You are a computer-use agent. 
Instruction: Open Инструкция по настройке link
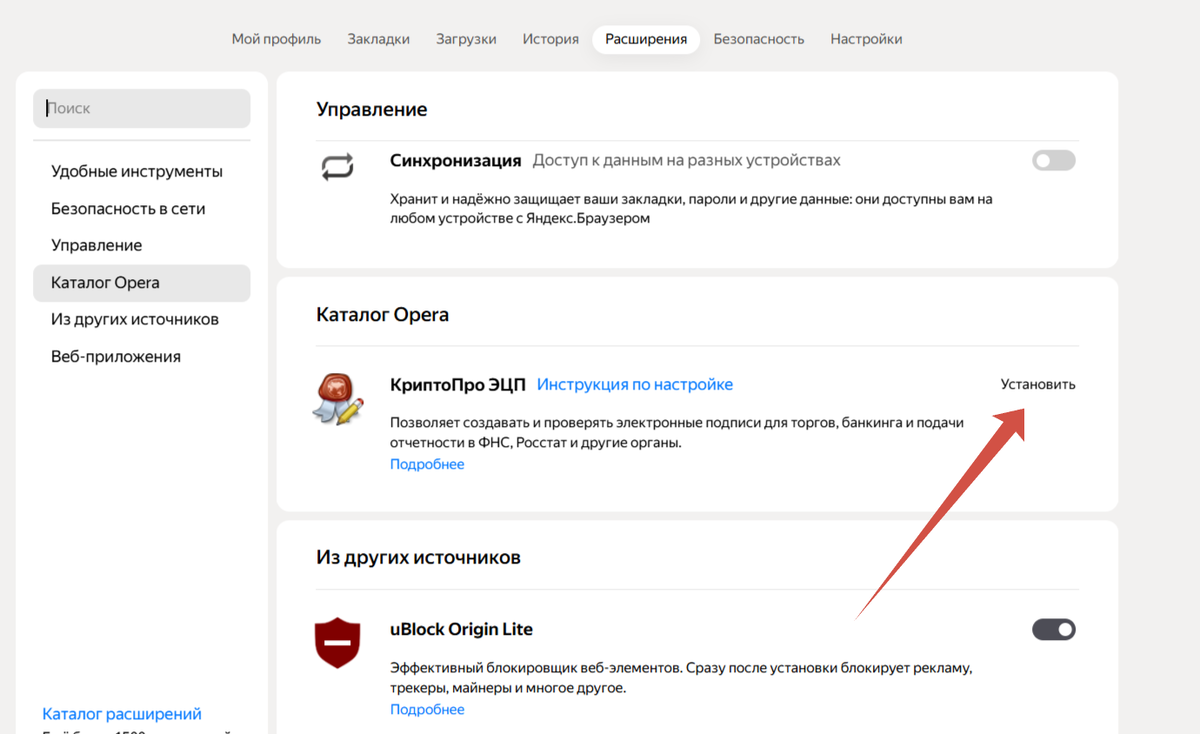point(635,384)
